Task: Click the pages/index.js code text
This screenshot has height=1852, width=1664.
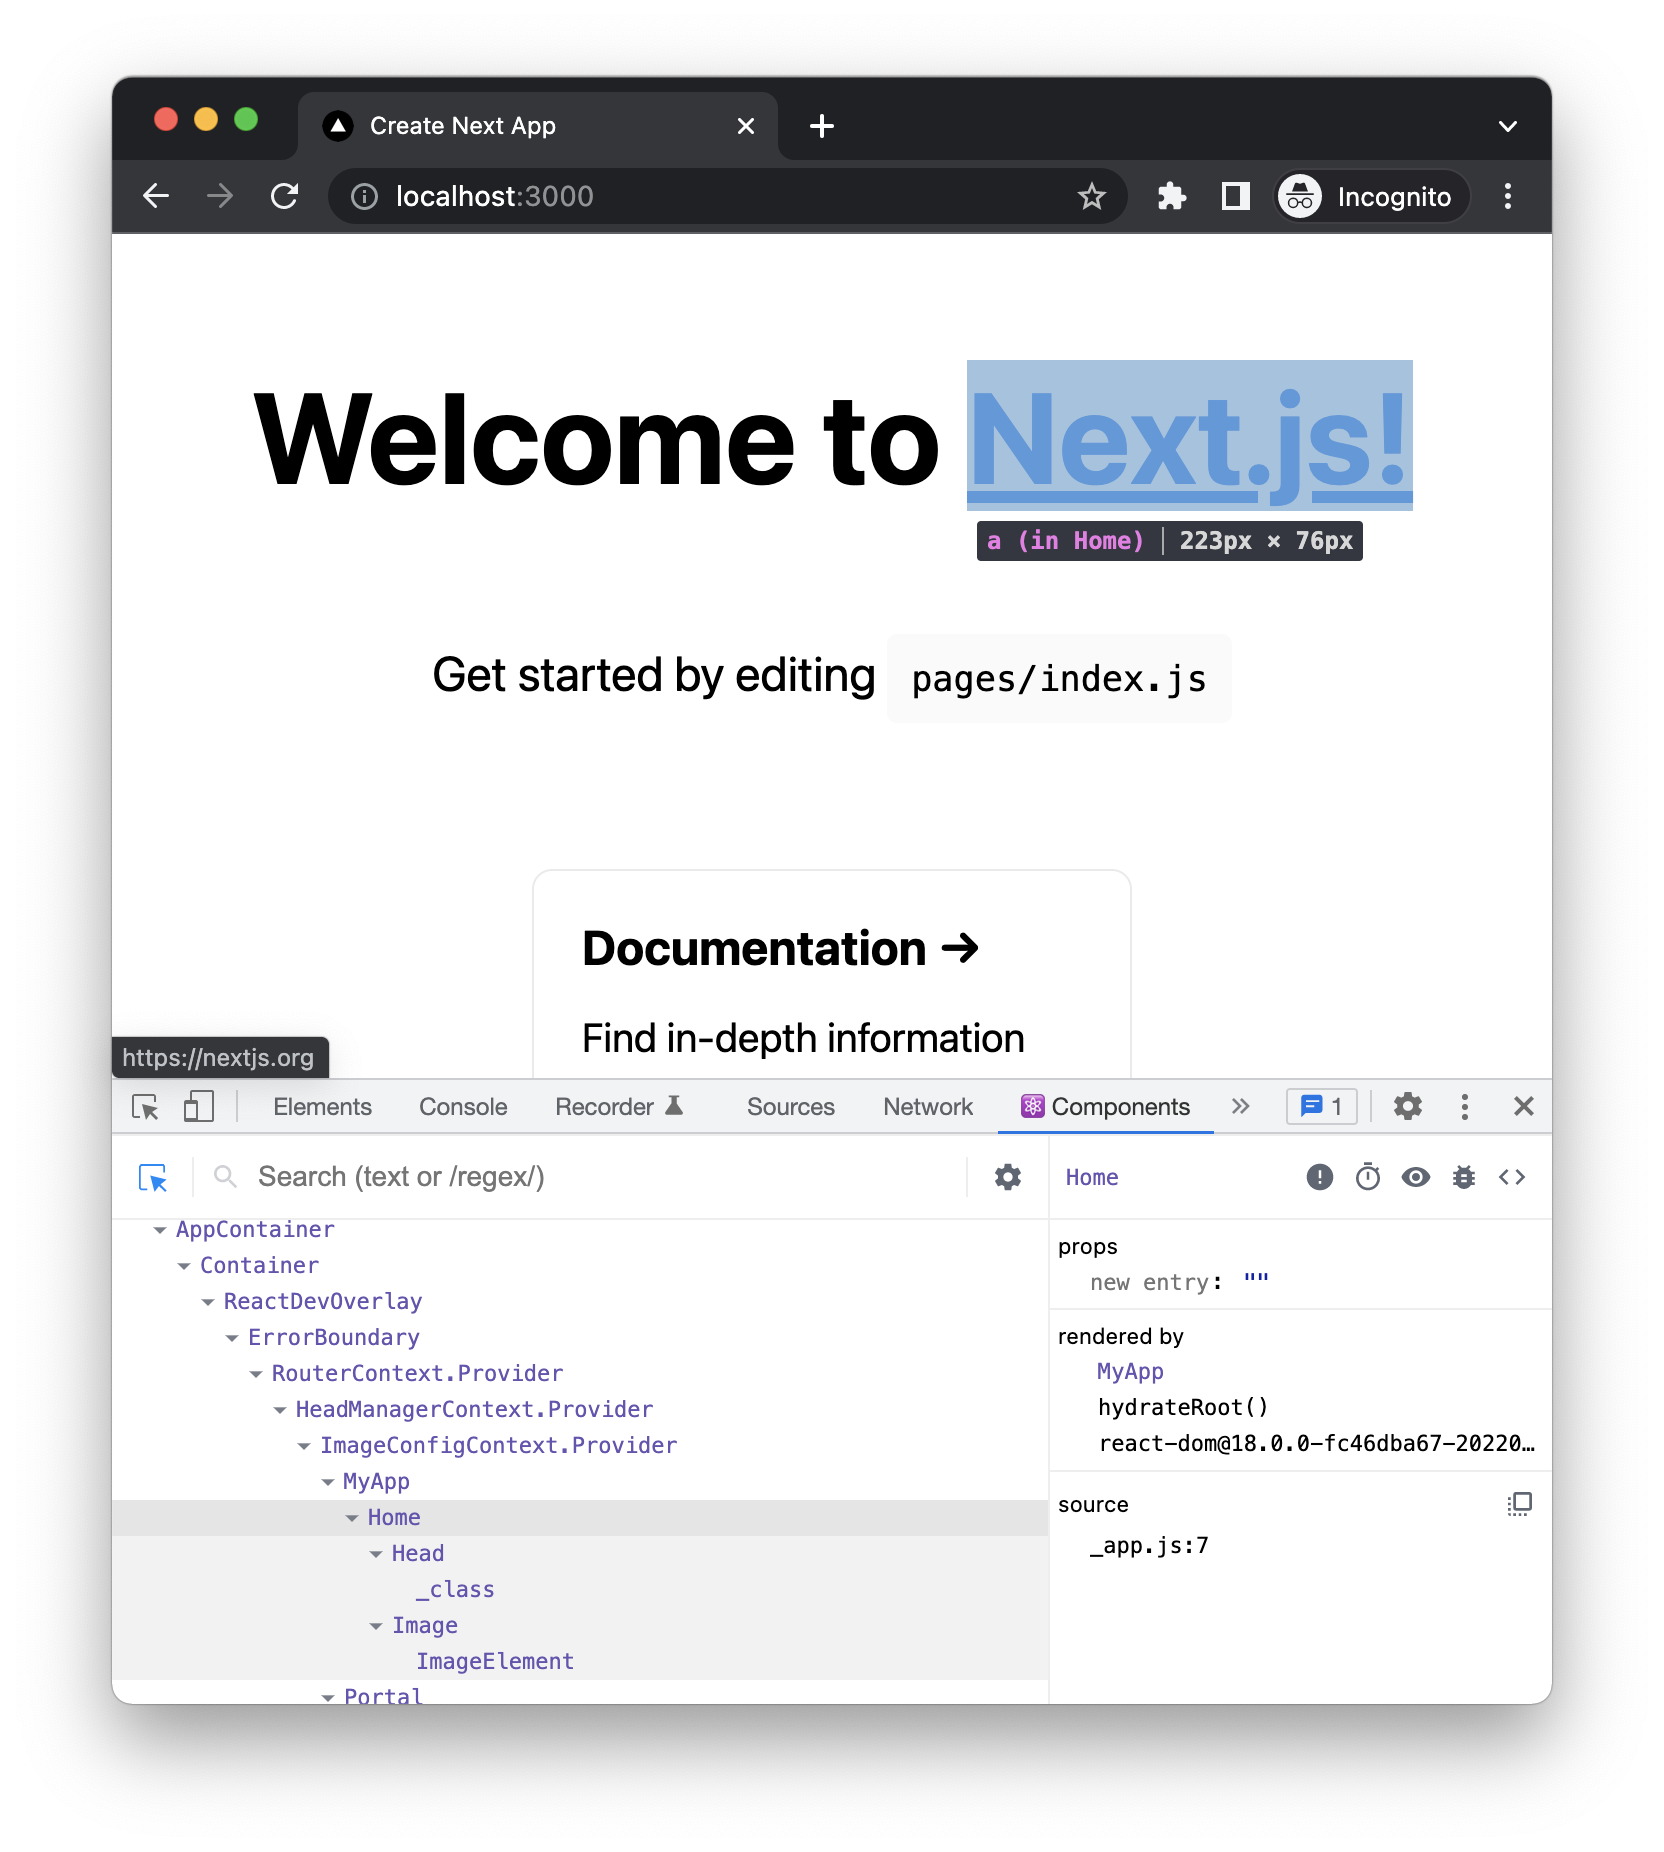Action: pos(1059,679)
